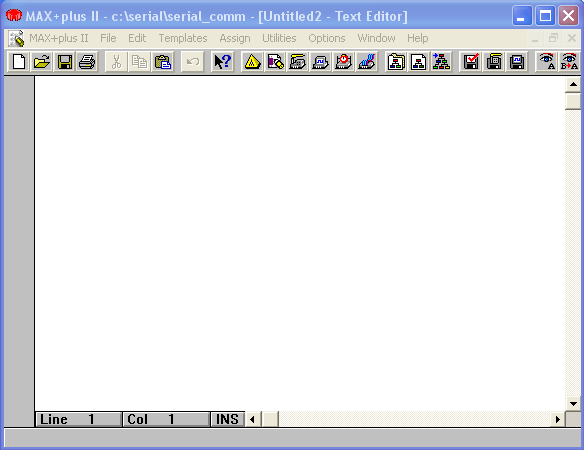
Task: Click the vertical scrollbar down arrow
Action: coord(573,403)
